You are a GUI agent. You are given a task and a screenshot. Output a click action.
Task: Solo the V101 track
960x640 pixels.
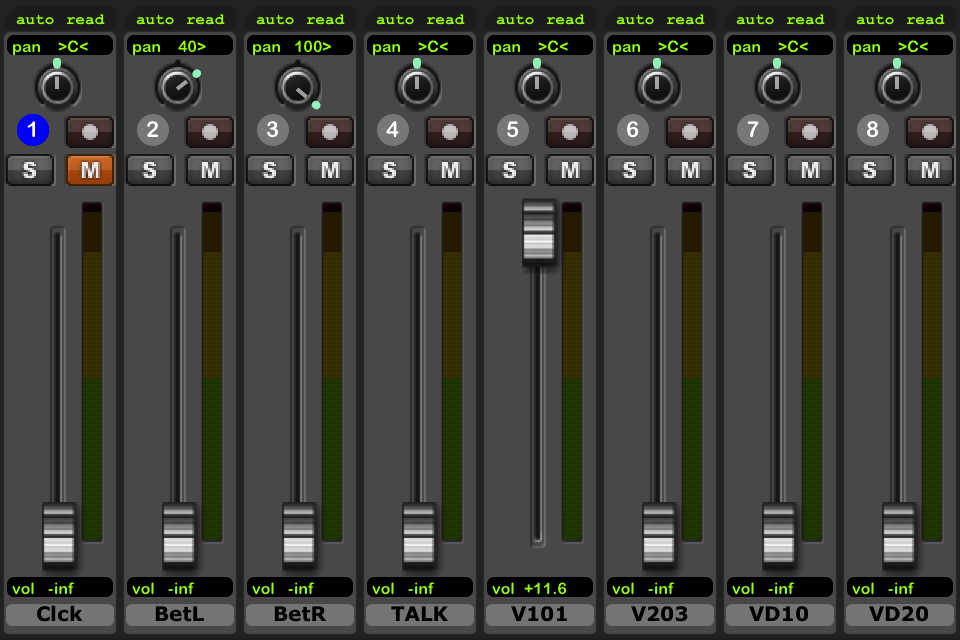pos(510,170)
